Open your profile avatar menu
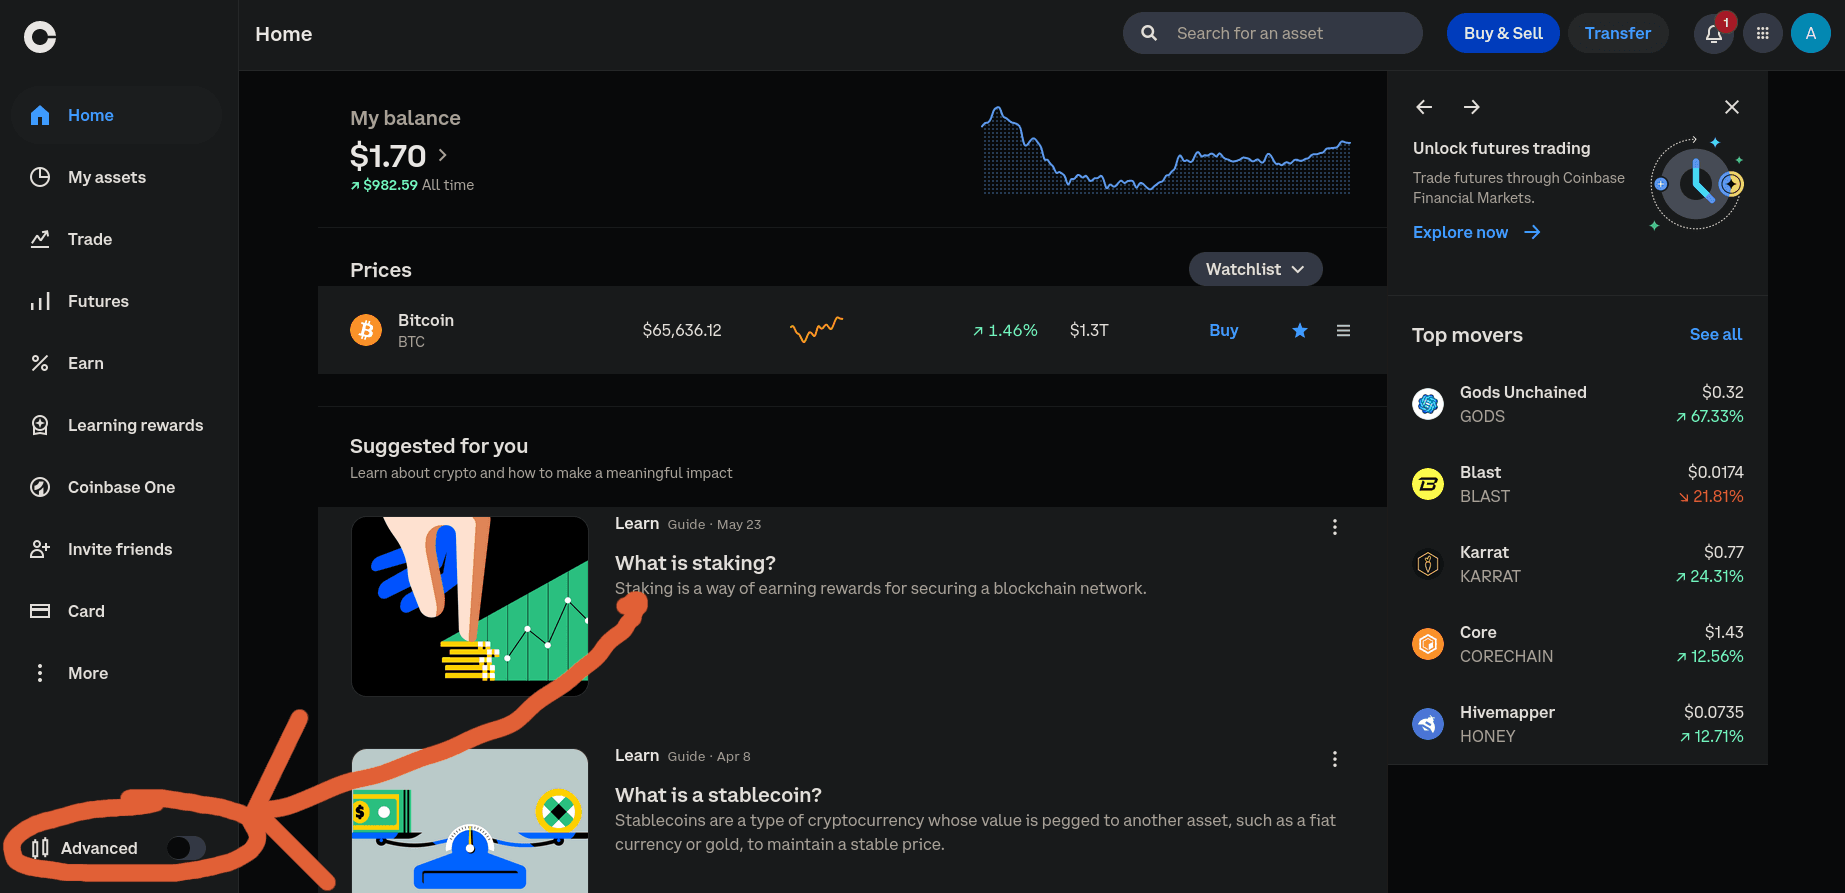The width and height of the screenshot is (1845, 893). click(x=1811, y=33)
